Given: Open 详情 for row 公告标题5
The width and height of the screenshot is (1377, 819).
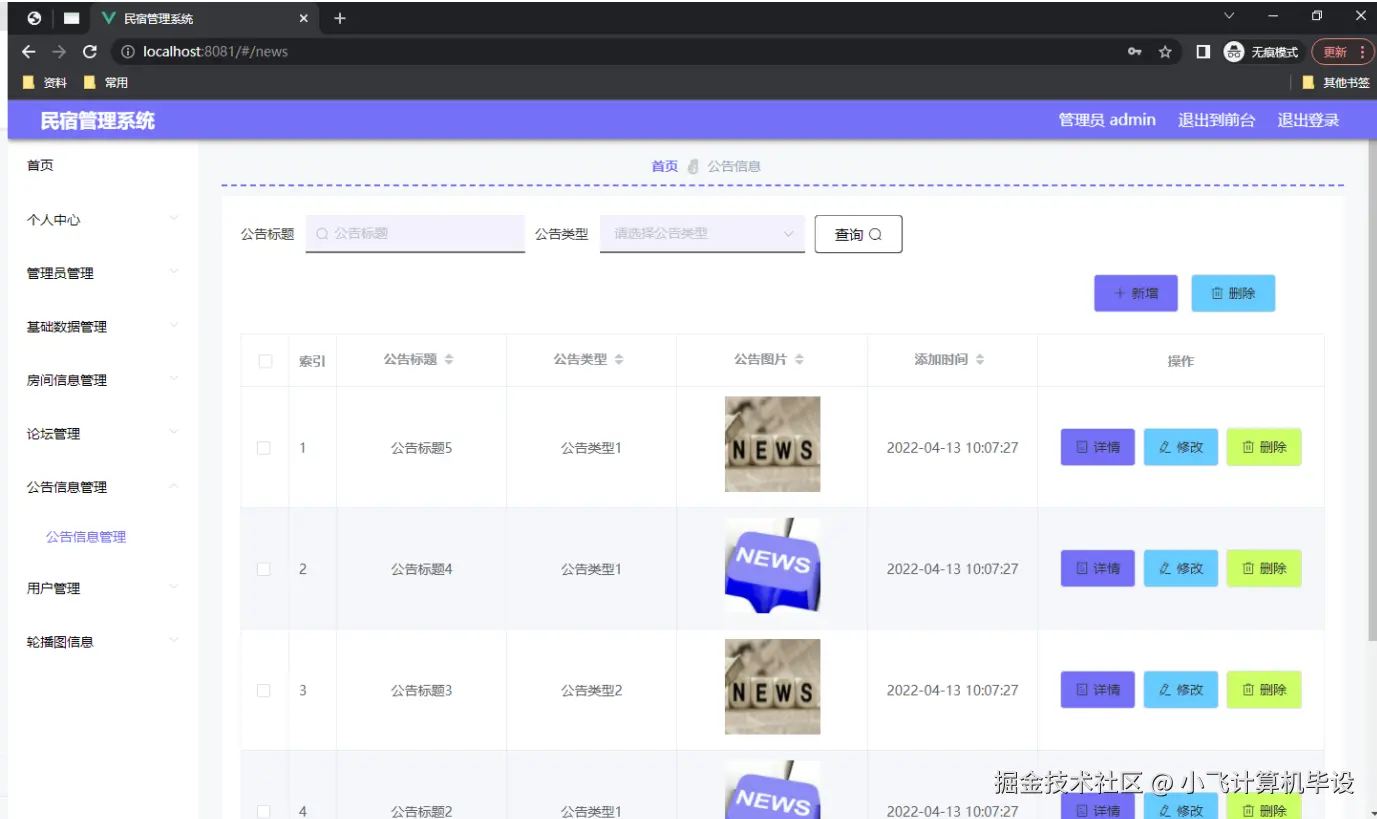Looking at the screenshot, I should 1097,447.
